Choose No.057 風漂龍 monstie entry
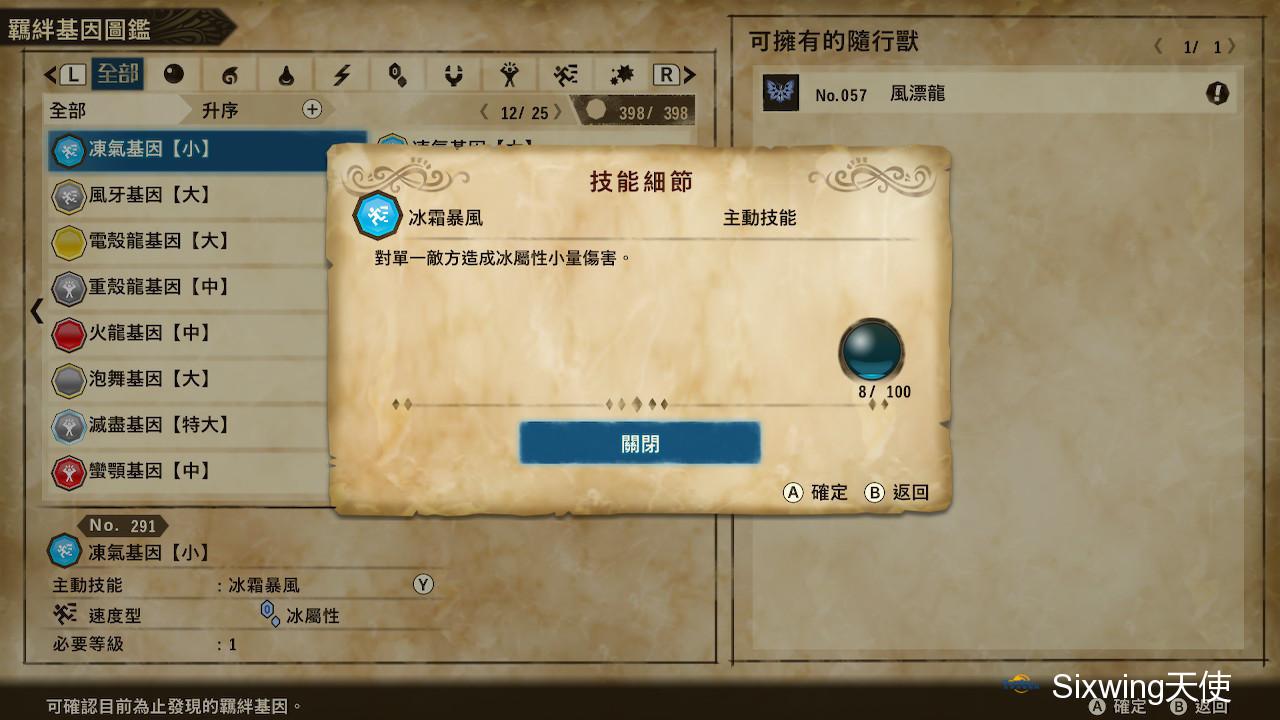This screenshot has width=1280, height=720. [x=995, y=94]
